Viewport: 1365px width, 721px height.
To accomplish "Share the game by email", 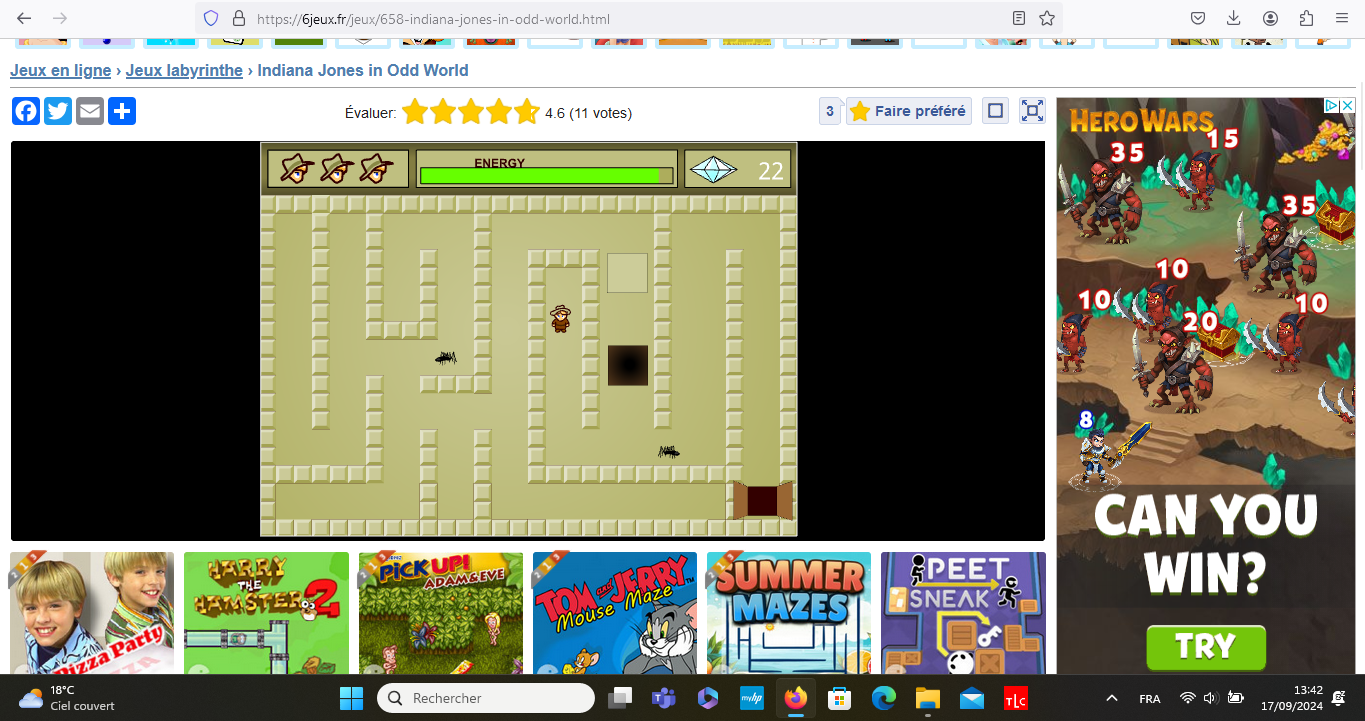I will [90, 111].
